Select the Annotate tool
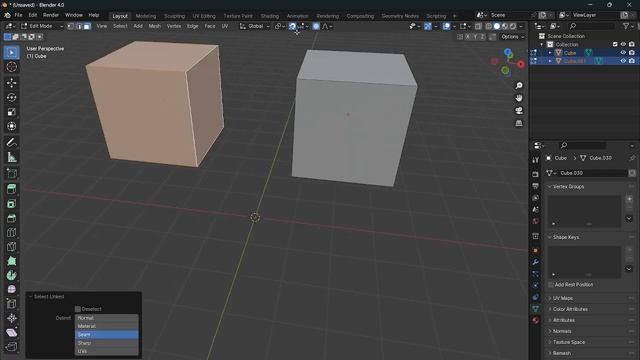The height and width of the screenshot is (360, 640). coord(11,142)
